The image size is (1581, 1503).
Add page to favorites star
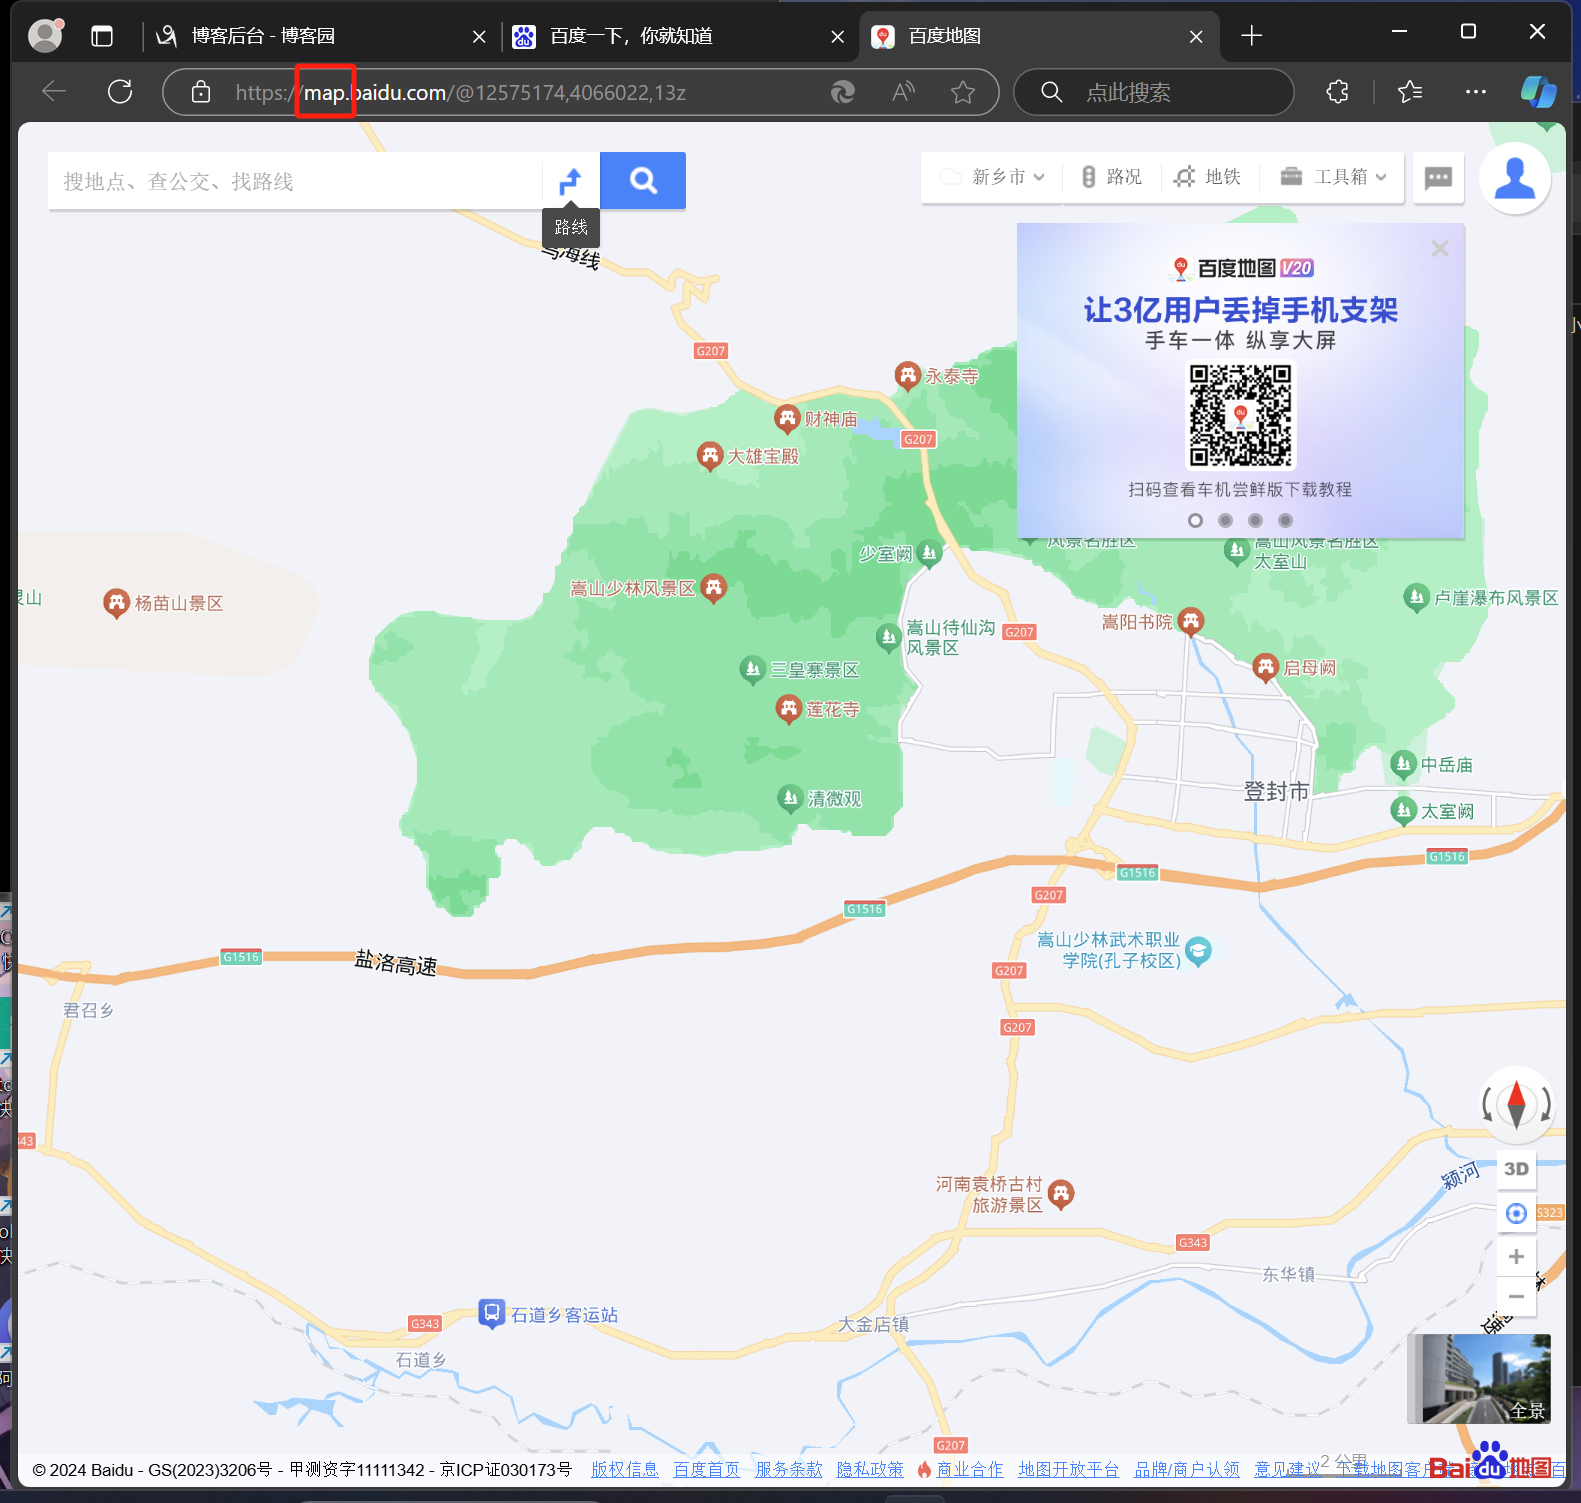[963, 92]
